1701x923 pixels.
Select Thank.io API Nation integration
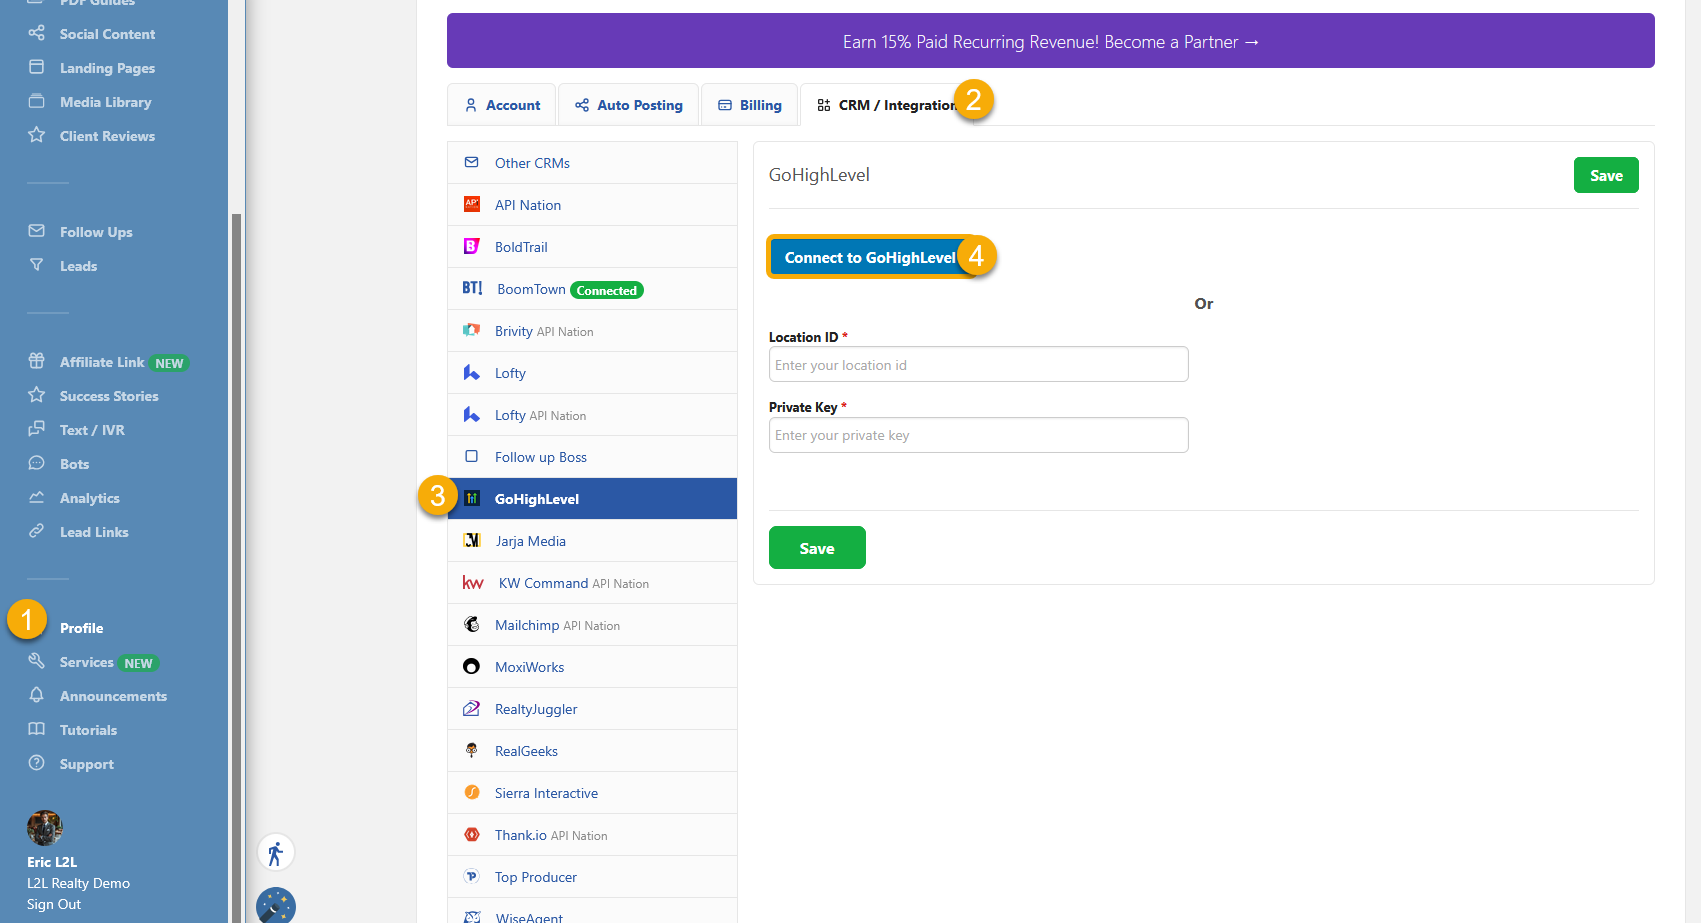pyautogui.click(x=592, y=835)
